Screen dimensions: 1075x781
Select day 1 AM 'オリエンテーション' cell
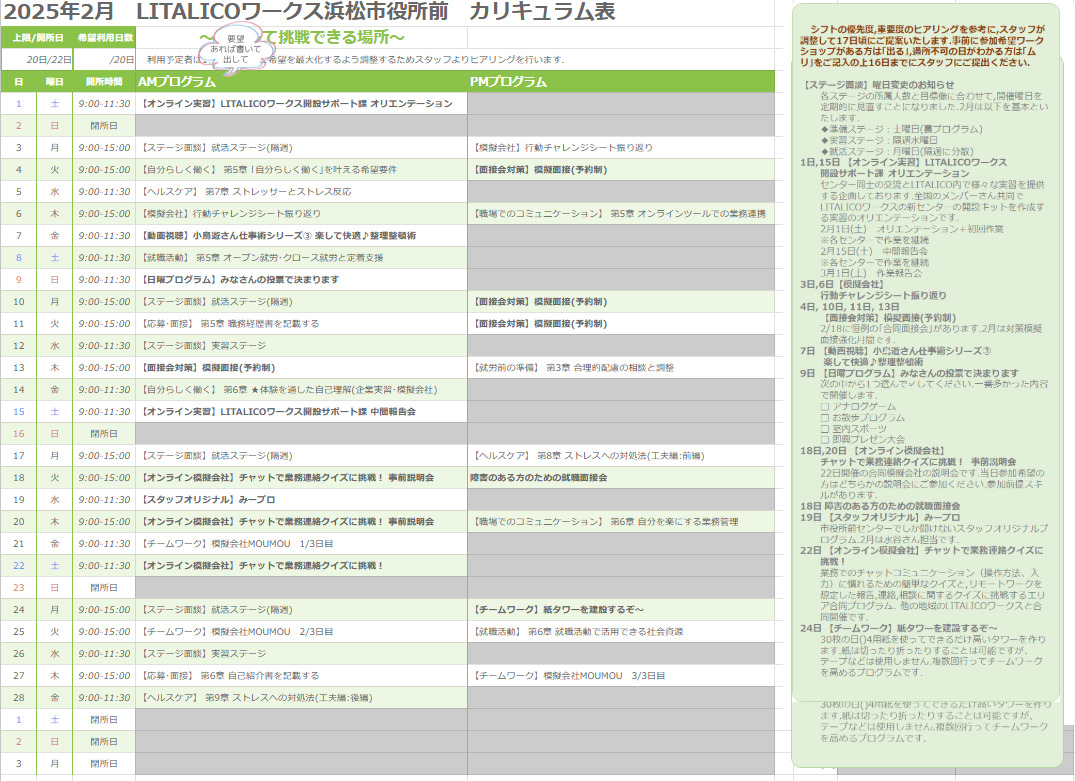pyautogui.click(x=302, y=104)
